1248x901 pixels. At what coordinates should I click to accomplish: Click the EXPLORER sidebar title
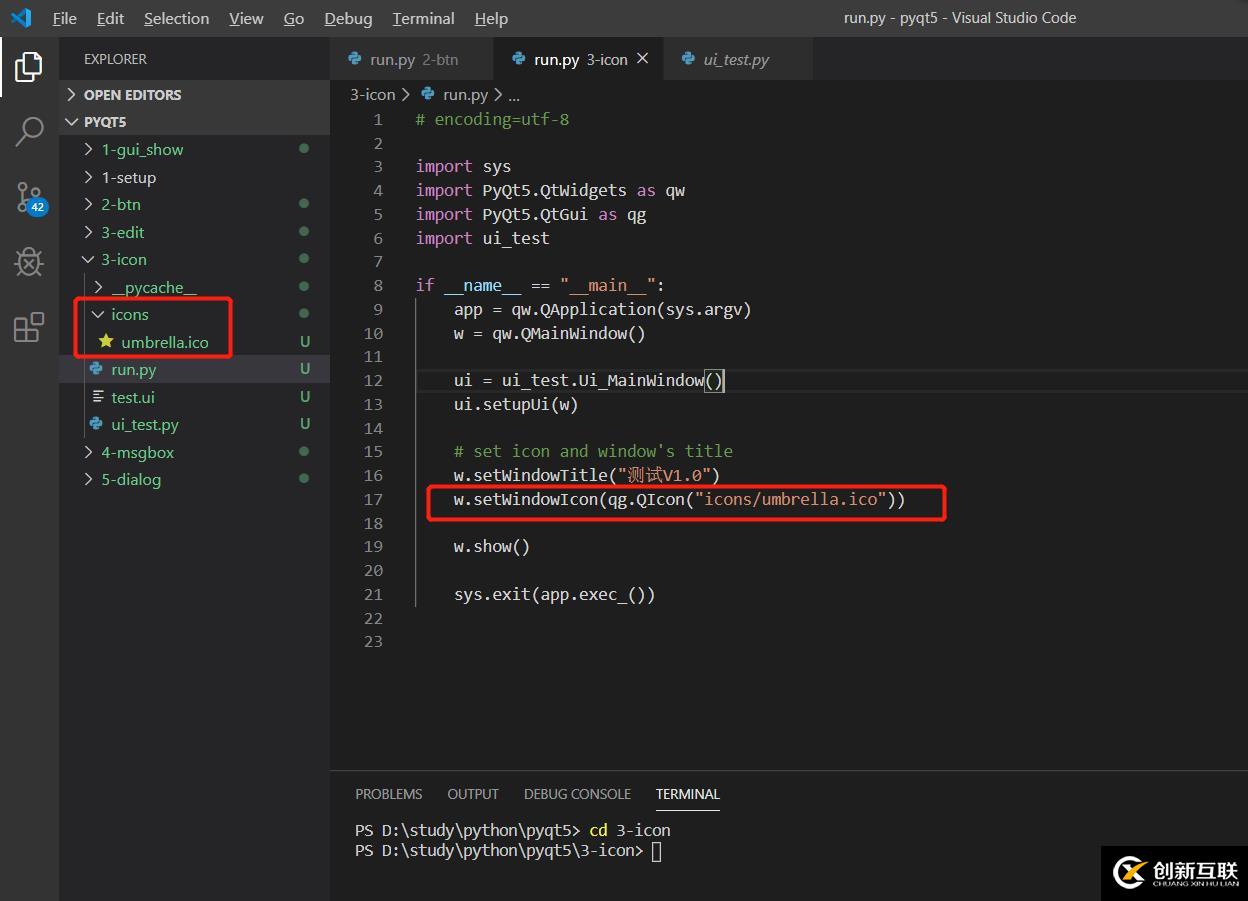click(x=115, y=59)
